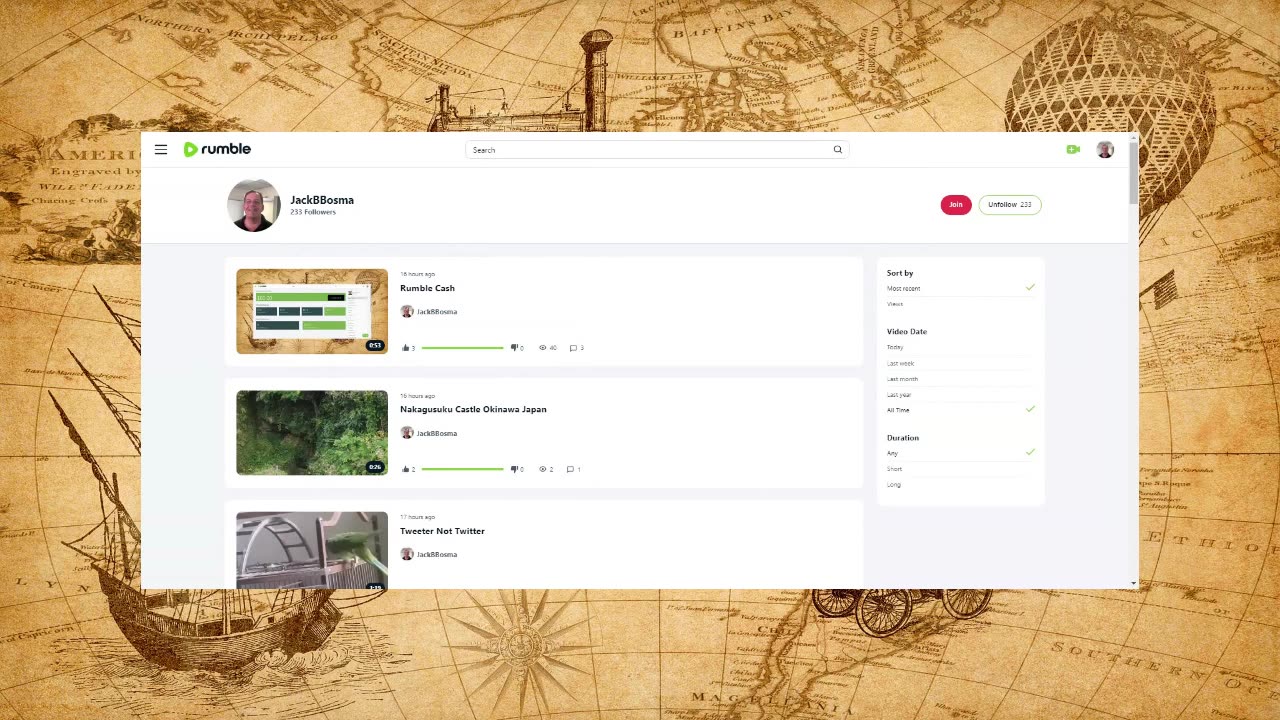Viewport: 1280px width, 720px height.
Task: Click thumbs down on Rumble Cash video
Action: tap(514, 348)
